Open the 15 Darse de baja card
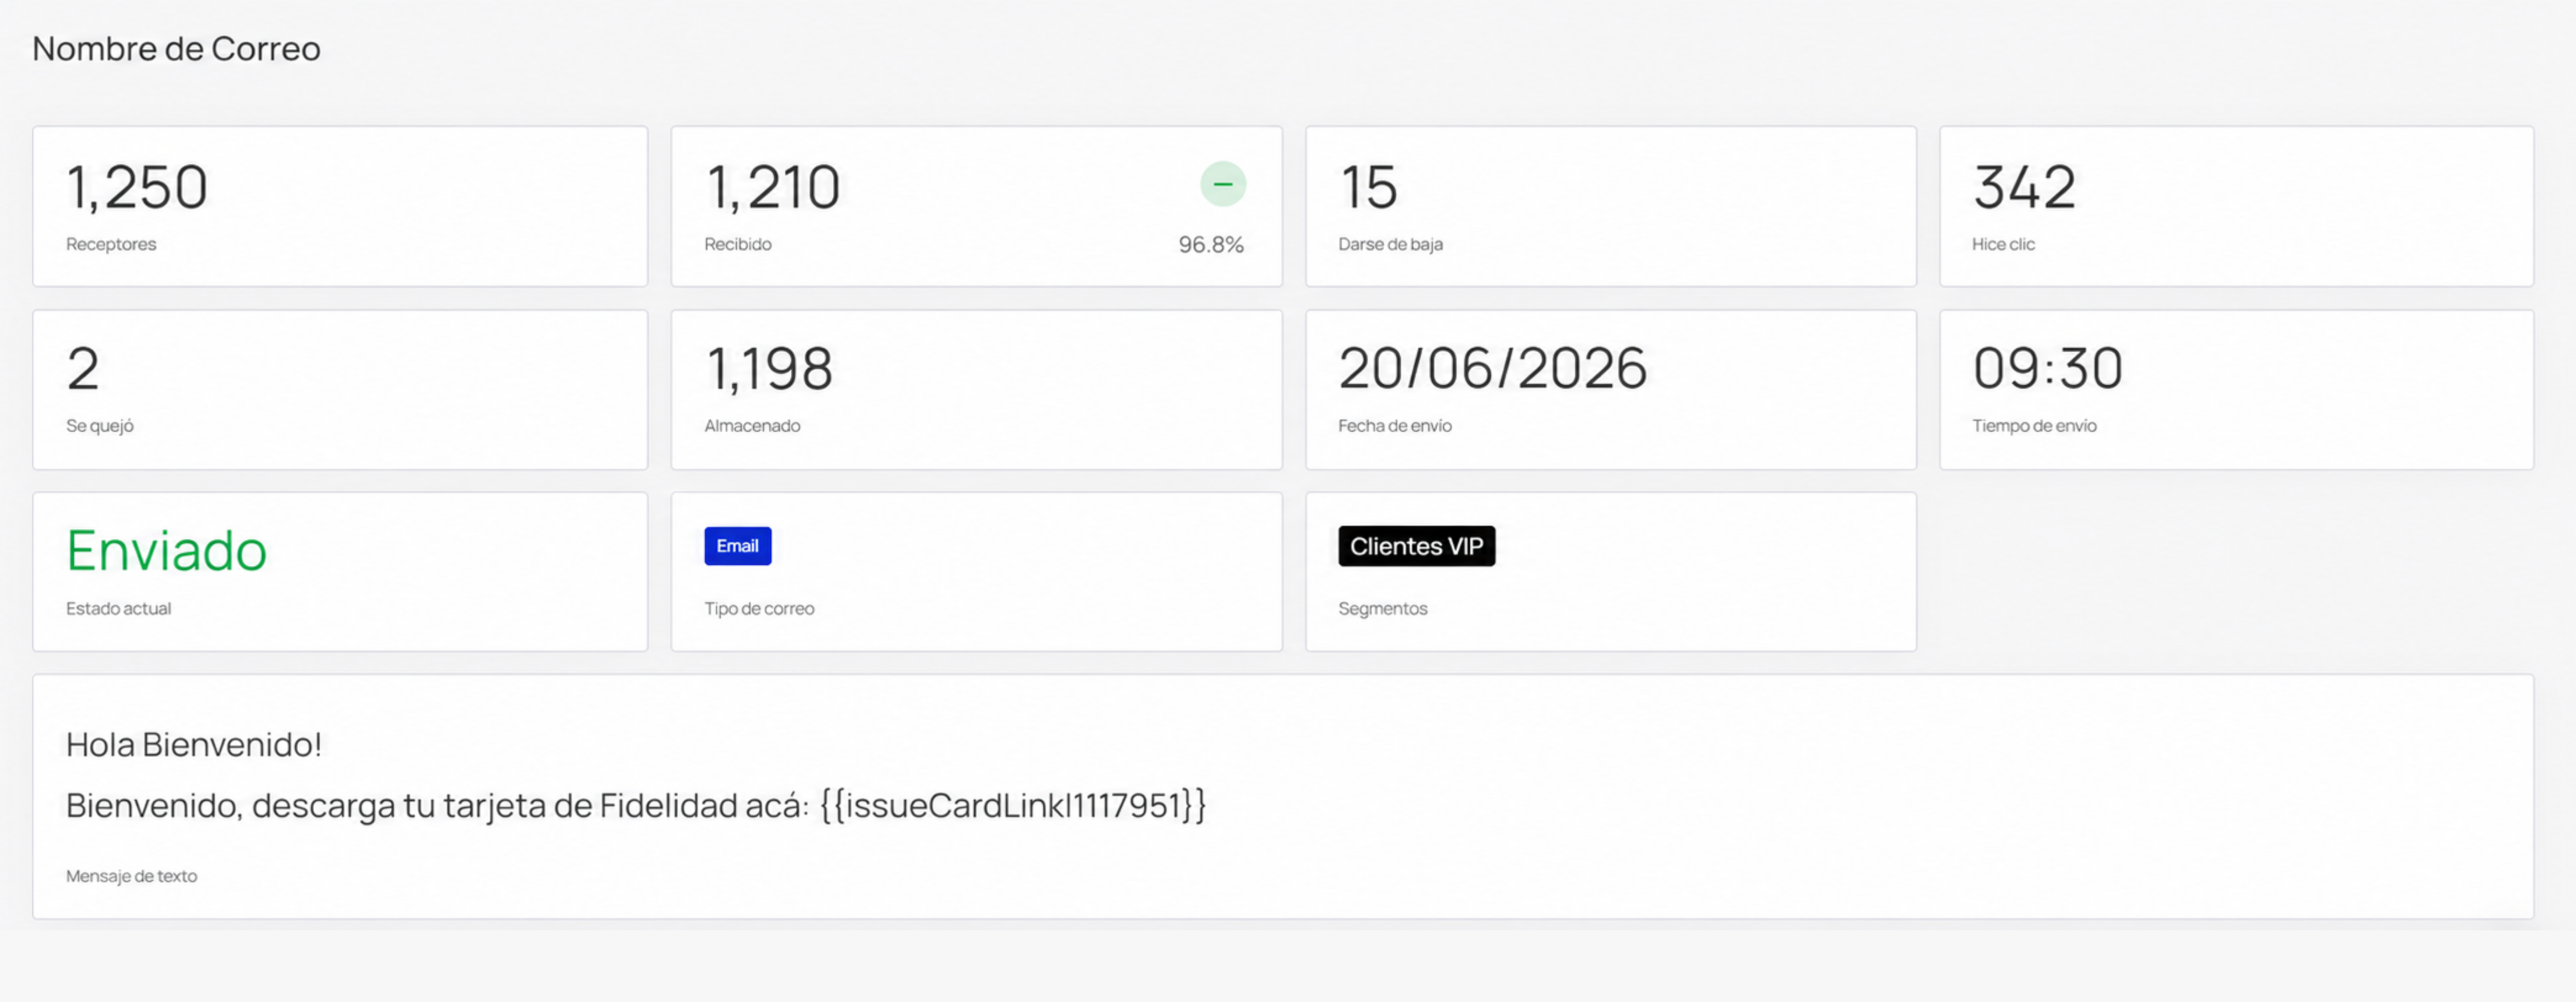Viewport: 2576px width, 1002px height. [x=1610, y=206]
